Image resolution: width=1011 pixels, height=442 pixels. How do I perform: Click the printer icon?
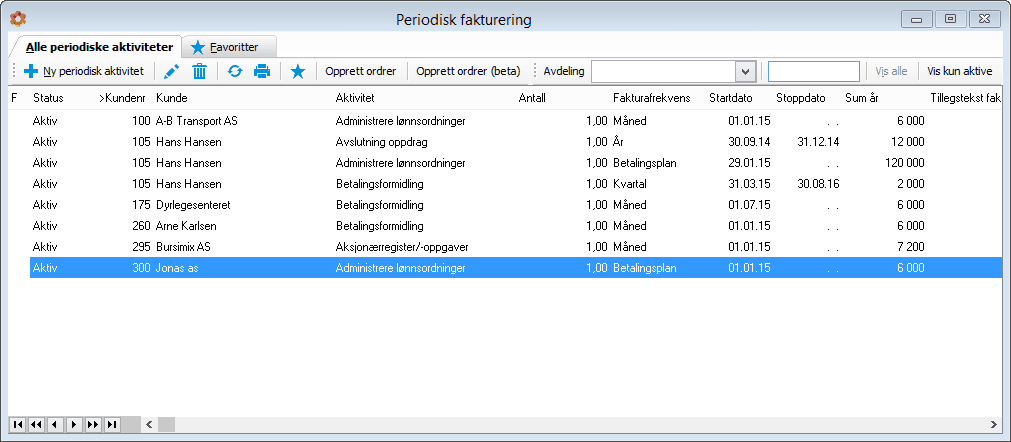pyautogui.click(x=262, y=72)
